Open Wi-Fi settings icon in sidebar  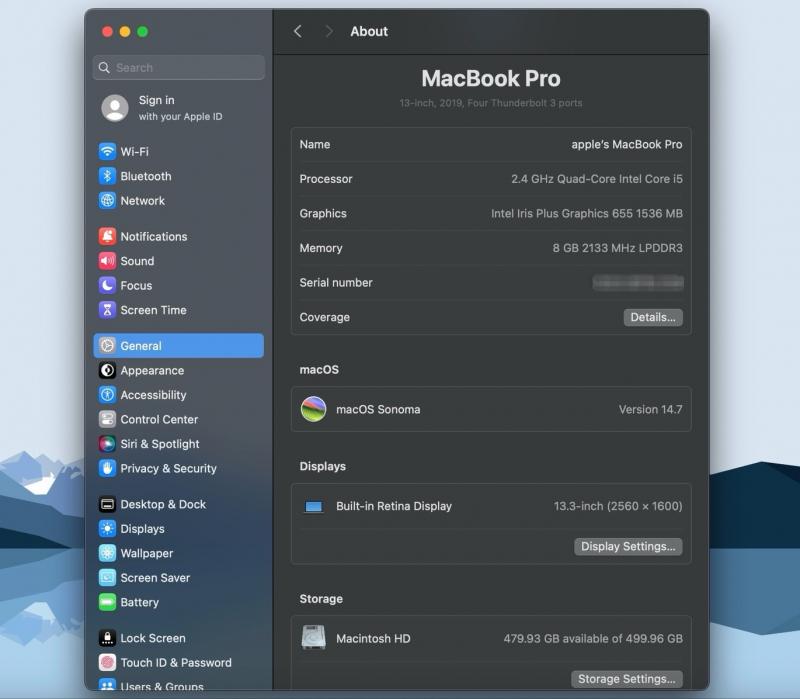click(107, 152)
